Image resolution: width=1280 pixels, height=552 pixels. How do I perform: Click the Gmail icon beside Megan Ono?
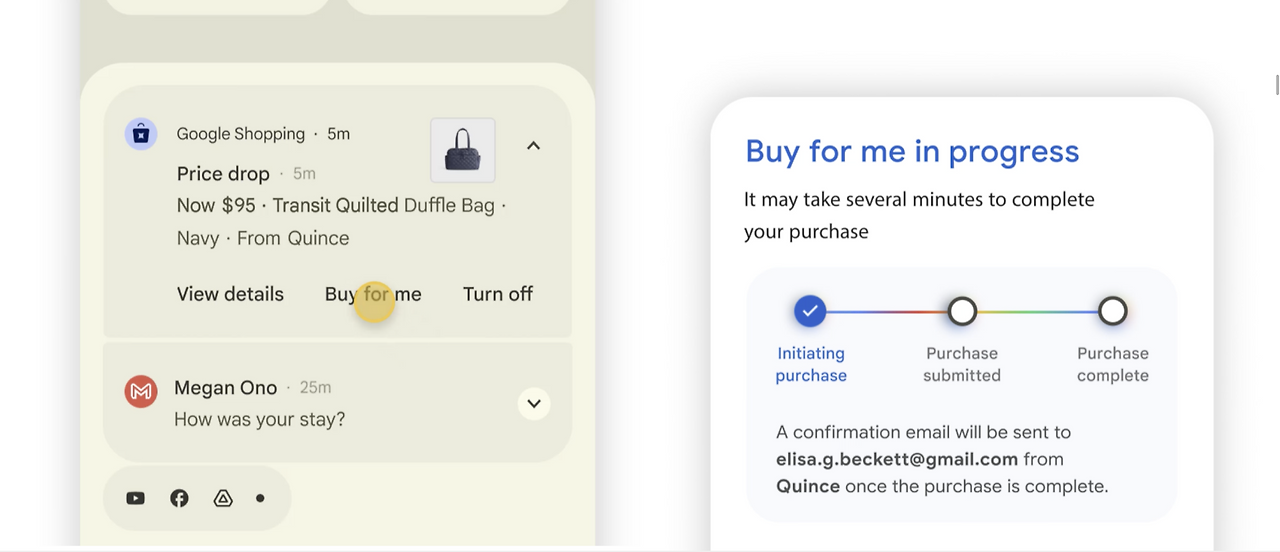pos(141,391)
